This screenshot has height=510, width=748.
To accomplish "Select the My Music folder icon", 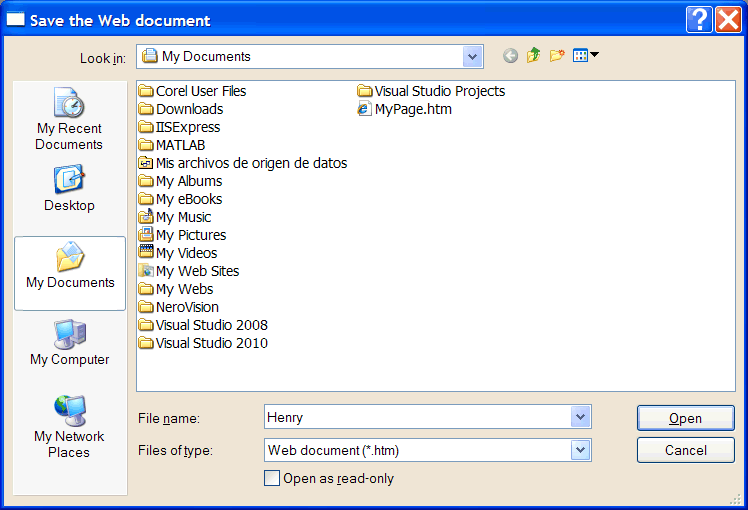I will point(146,217).
